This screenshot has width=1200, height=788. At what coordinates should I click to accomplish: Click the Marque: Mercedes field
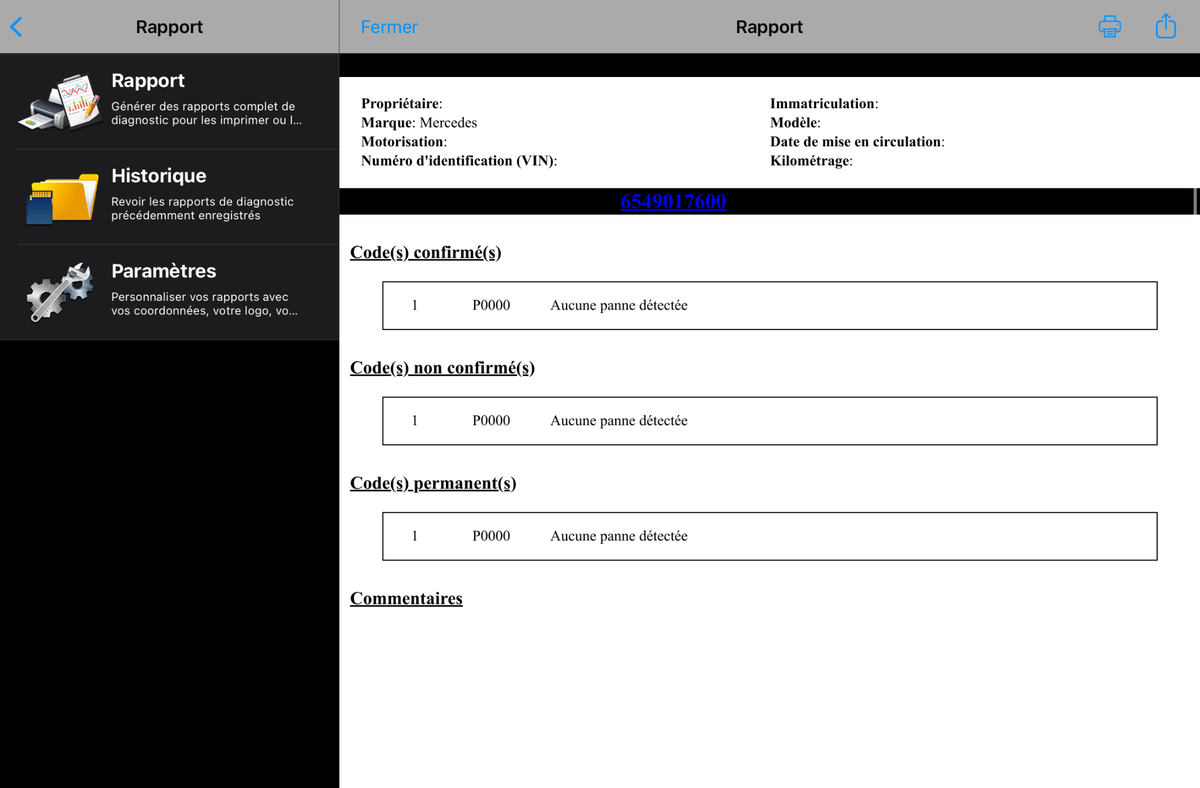click(x=419, y=123)
